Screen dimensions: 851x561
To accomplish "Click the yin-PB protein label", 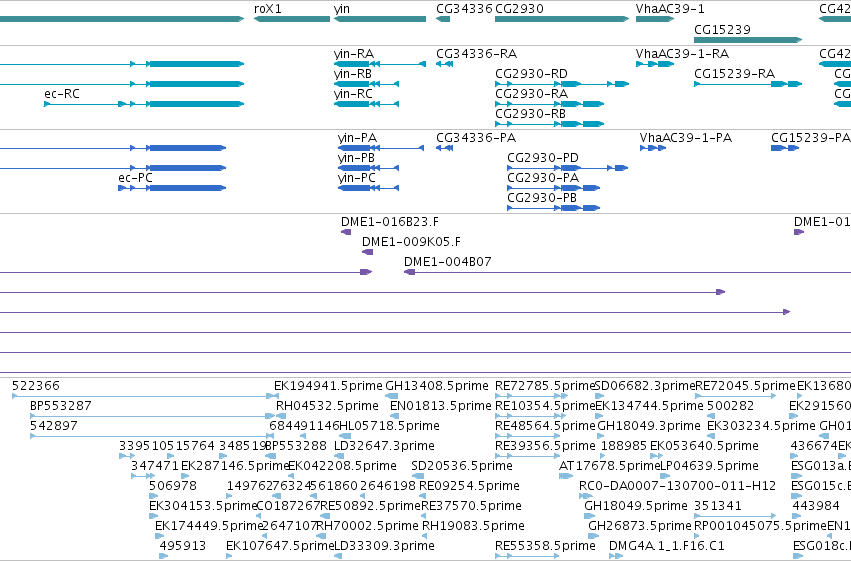I will (357, 158).
